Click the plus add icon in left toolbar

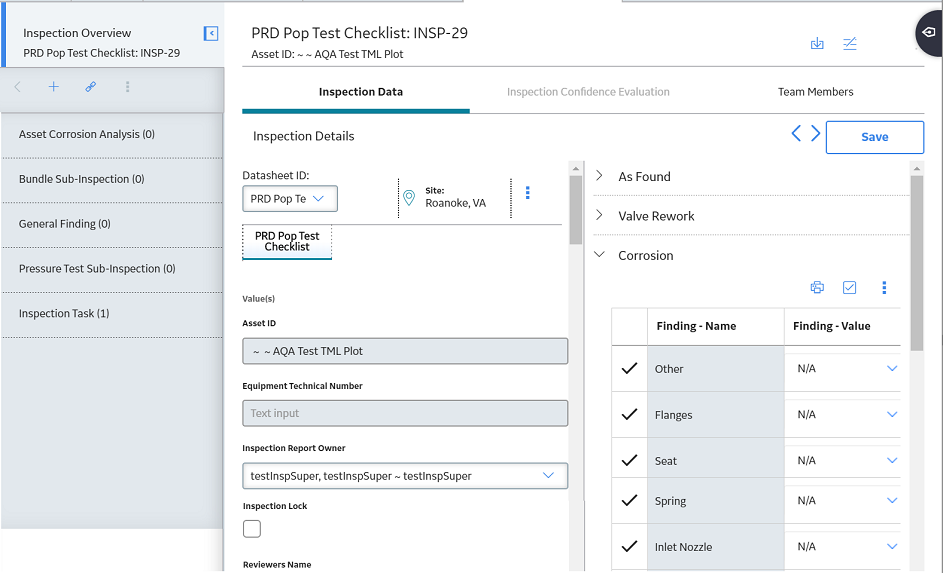(54, 87)
